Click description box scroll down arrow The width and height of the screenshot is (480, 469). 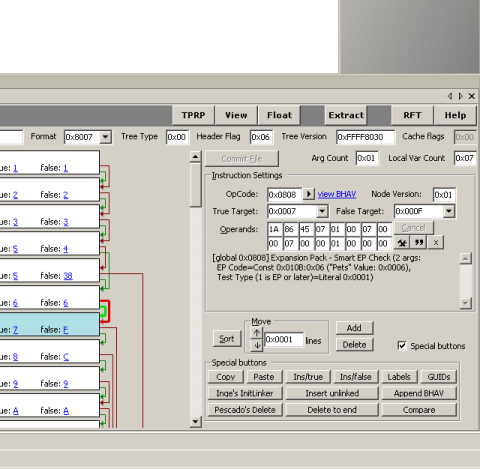465,303
